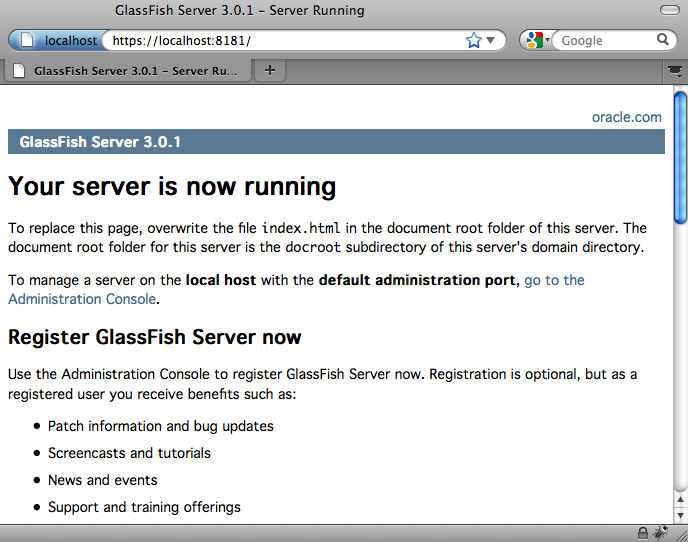This screenshot has height=542, width=688.
Task: Open the URL history dropdown arrow
Action: pos(492,41)
